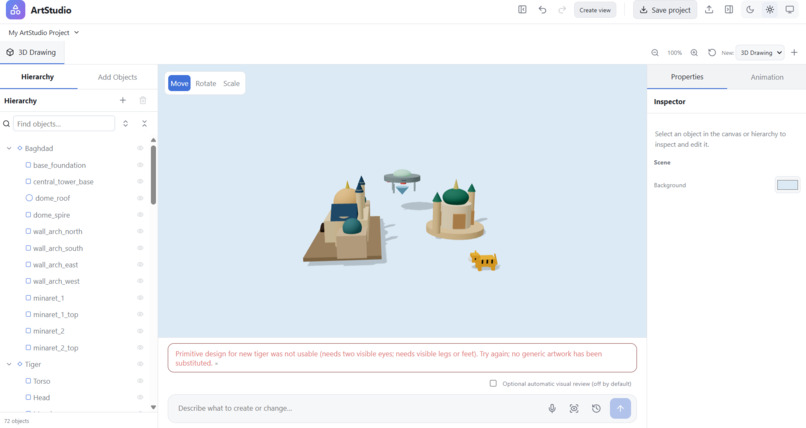Toggle the left sidebar panel icon

522,10
